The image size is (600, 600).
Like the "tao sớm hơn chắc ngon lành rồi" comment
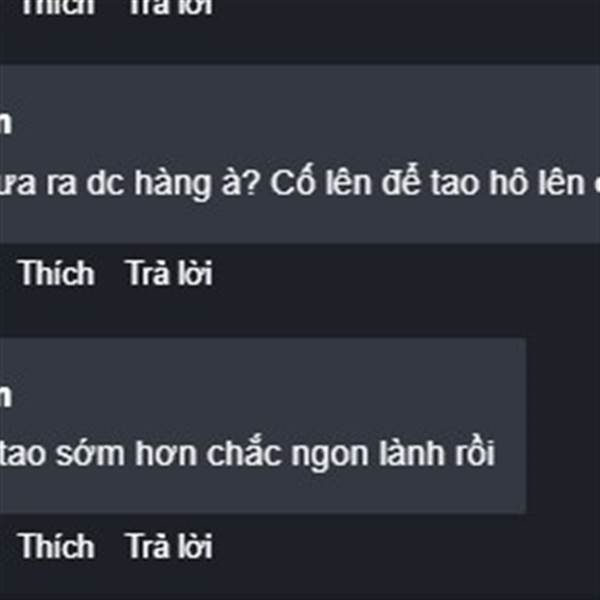pyautogui.click(x=56, y=546)
